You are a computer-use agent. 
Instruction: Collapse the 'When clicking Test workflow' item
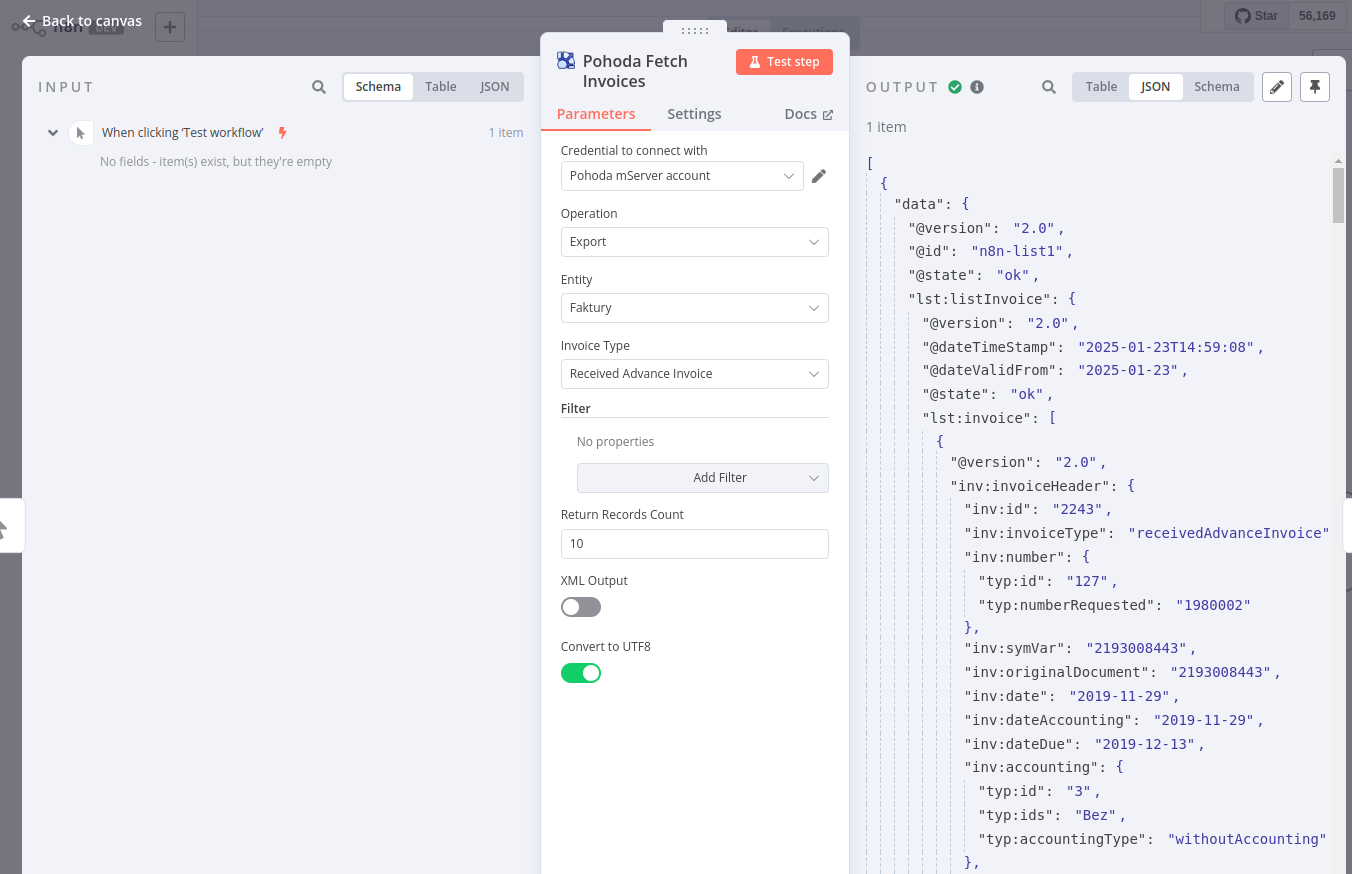[53, 133]
